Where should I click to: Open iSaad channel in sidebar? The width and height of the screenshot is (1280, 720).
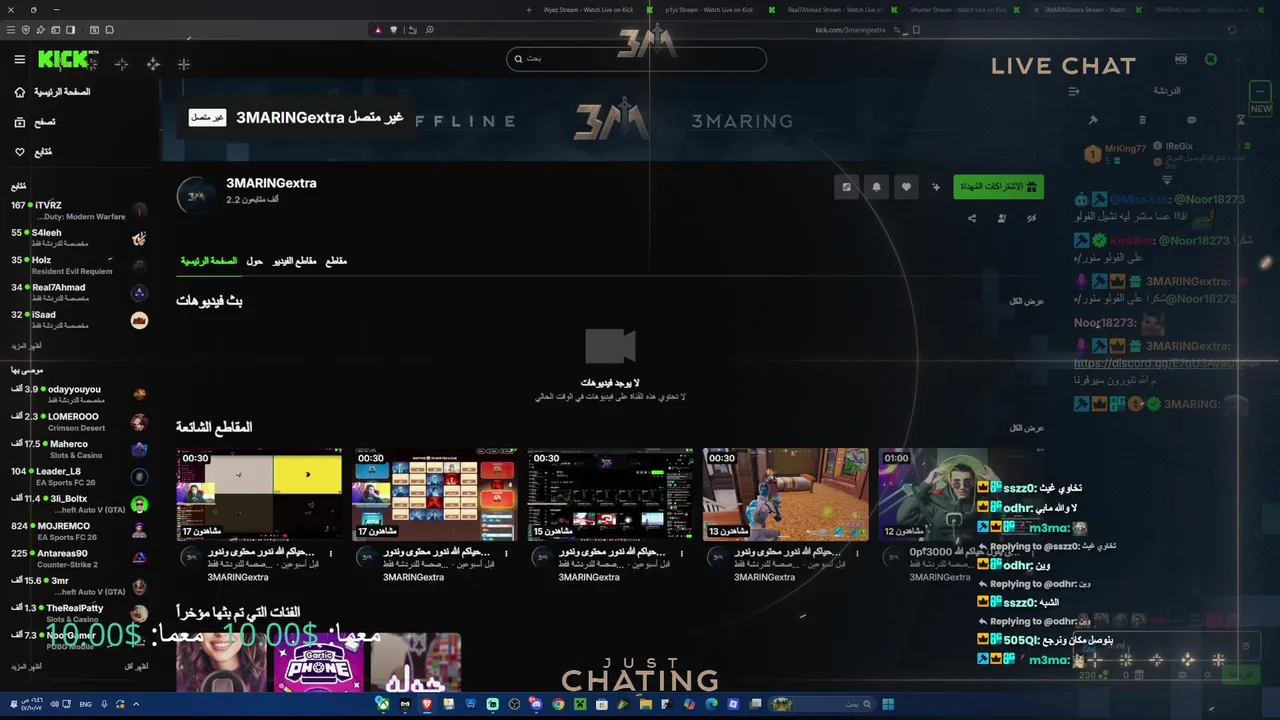click(x=79, y=320)
